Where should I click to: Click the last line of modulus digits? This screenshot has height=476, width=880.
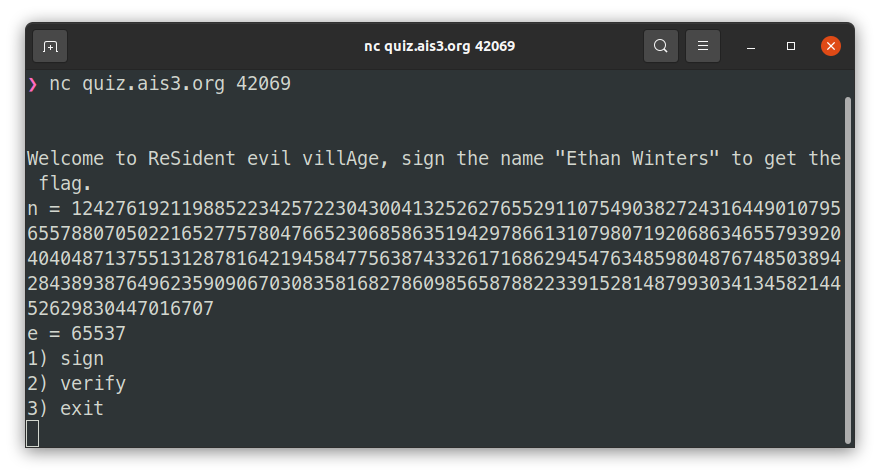(x=120, y=309)
